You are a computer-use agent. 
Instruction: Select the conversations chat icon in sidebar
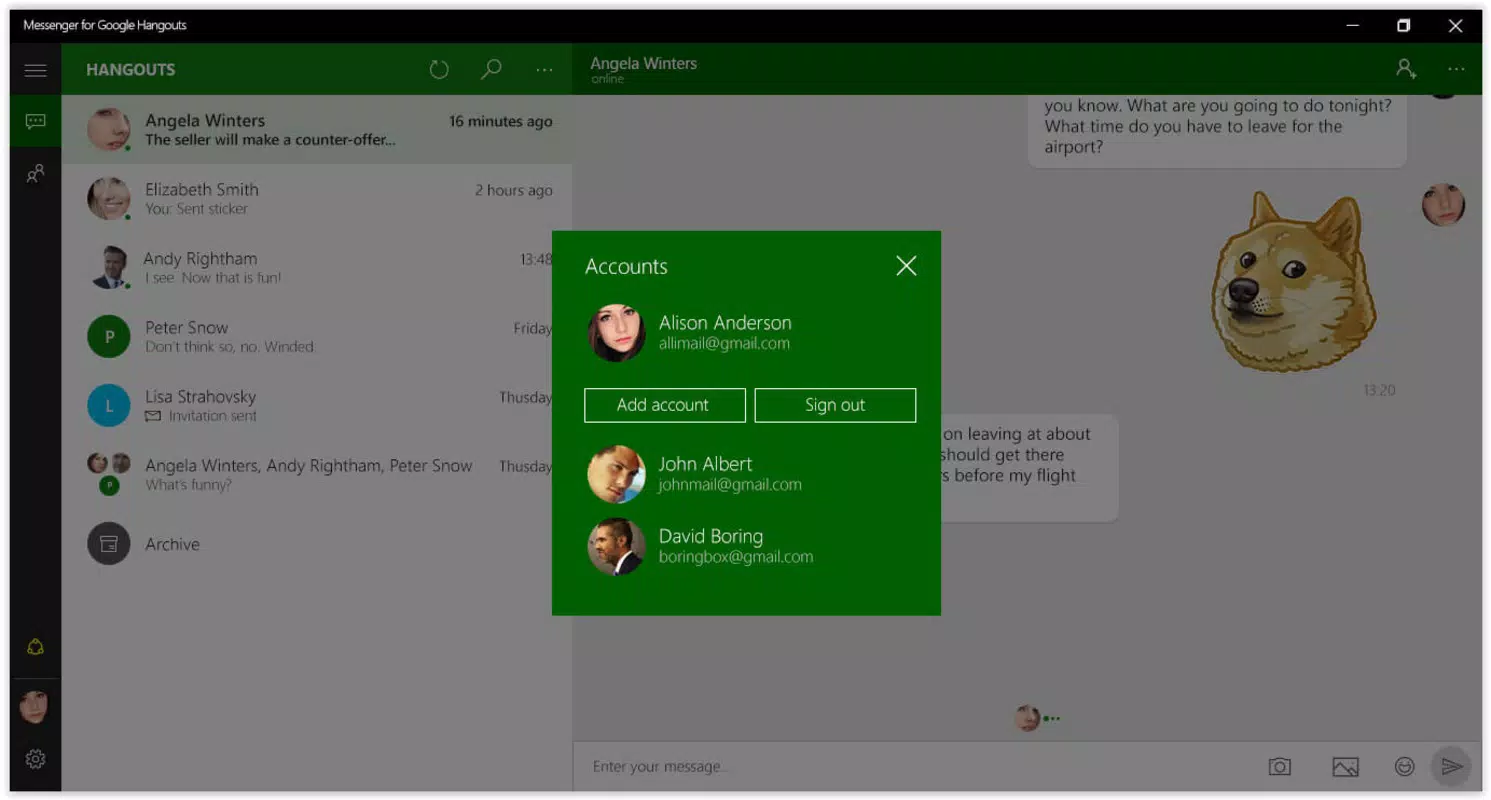point(36,122)
